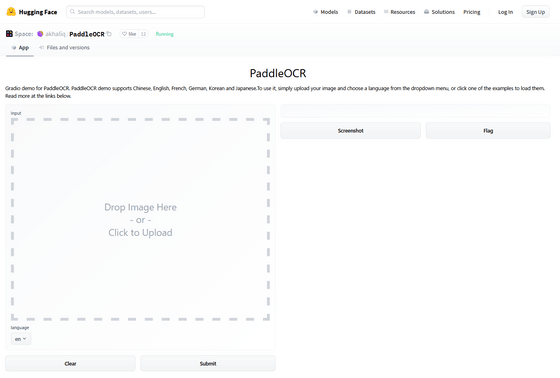Image resolution: width=560 pixels, height=378 pixels.
Task: Open the Datasets nav item
Action: click(361, 12)
